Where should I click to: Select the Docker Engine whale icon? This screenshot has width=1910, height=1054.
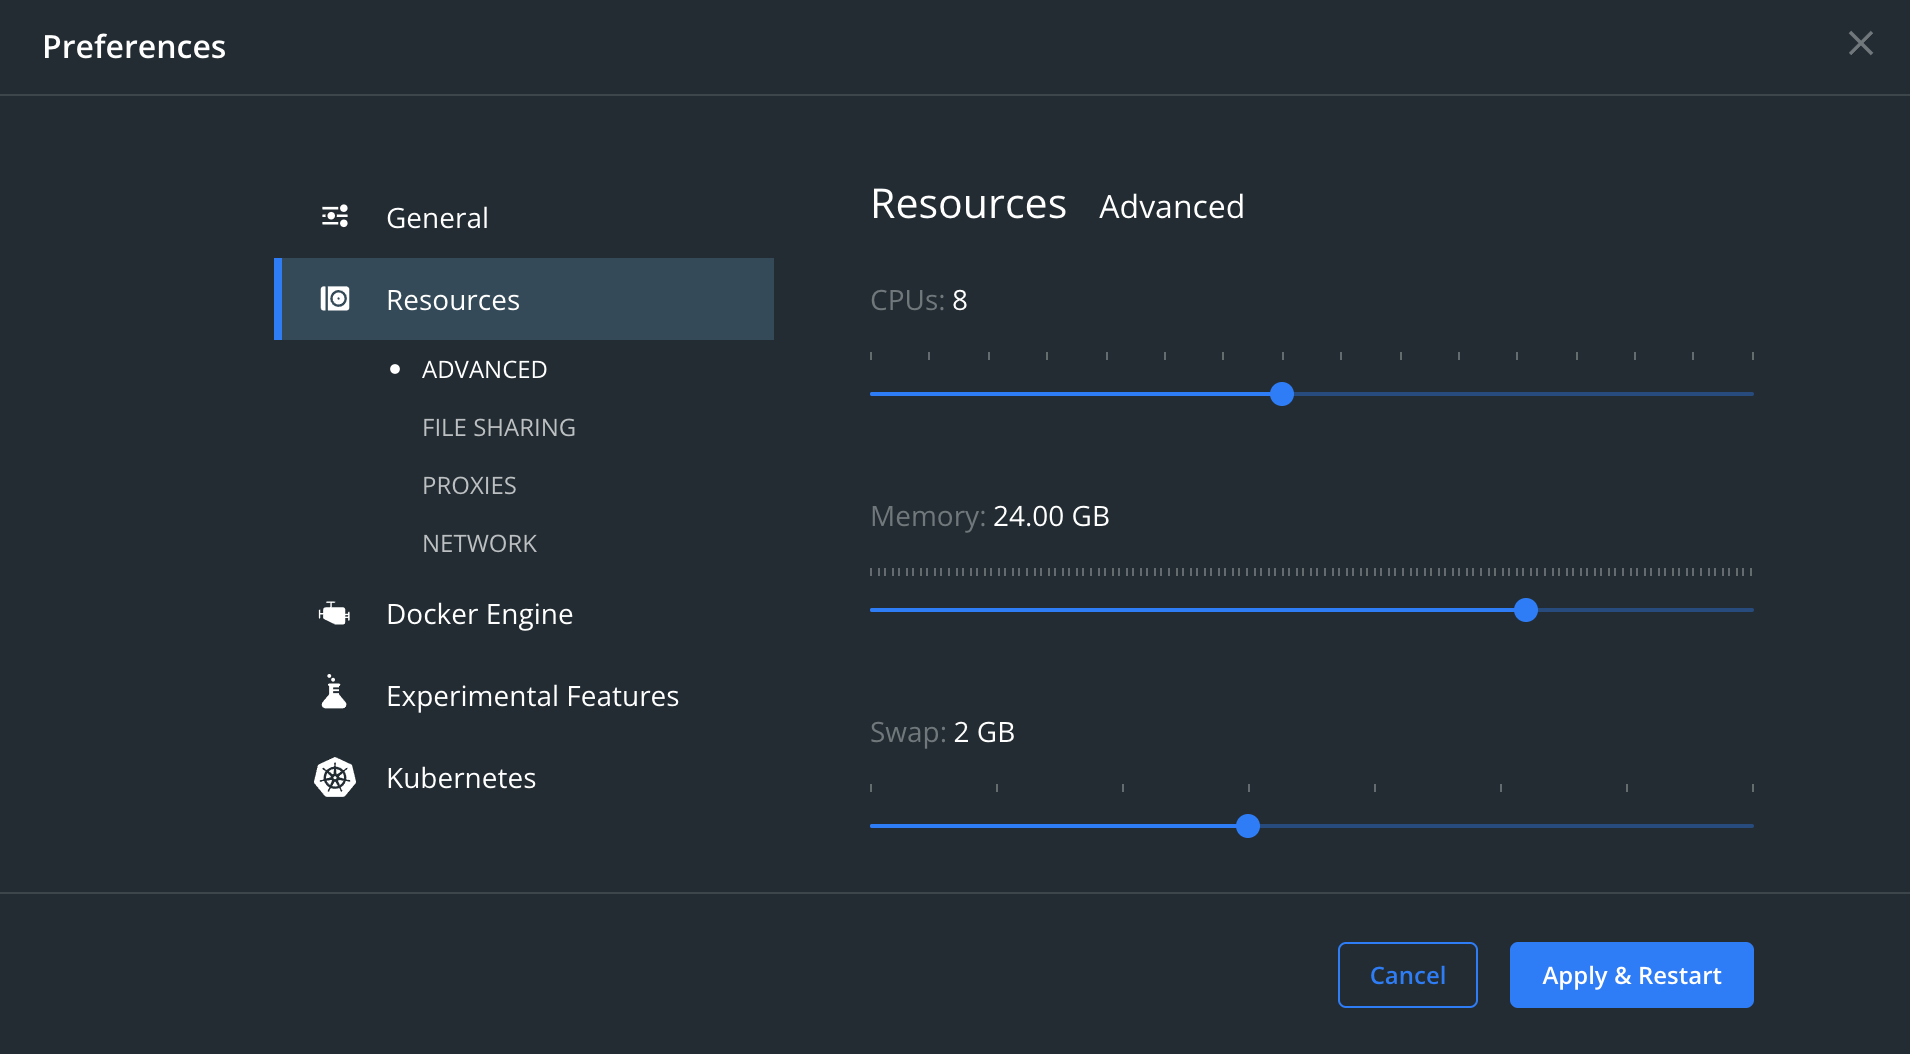click(334, 613)
